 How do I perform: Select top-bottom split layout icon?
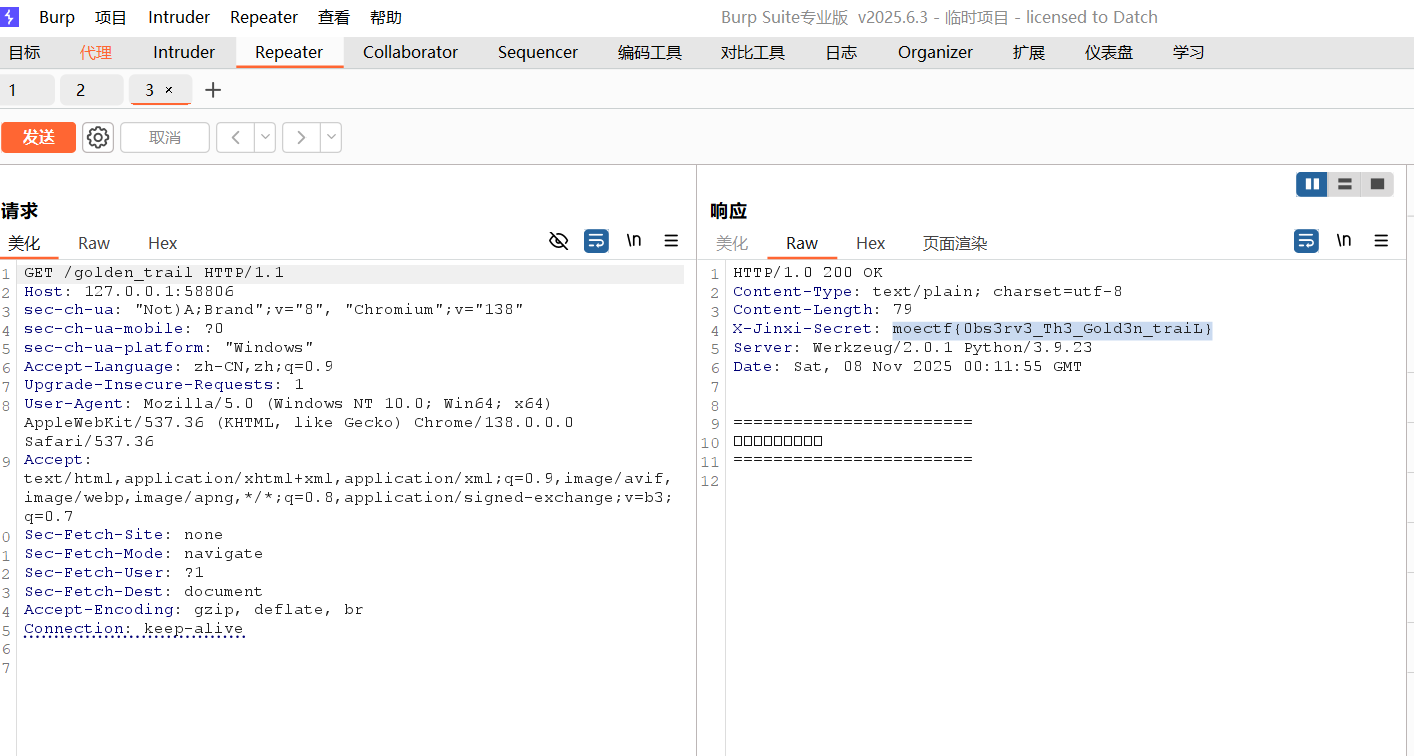(x=1345, y=184)
